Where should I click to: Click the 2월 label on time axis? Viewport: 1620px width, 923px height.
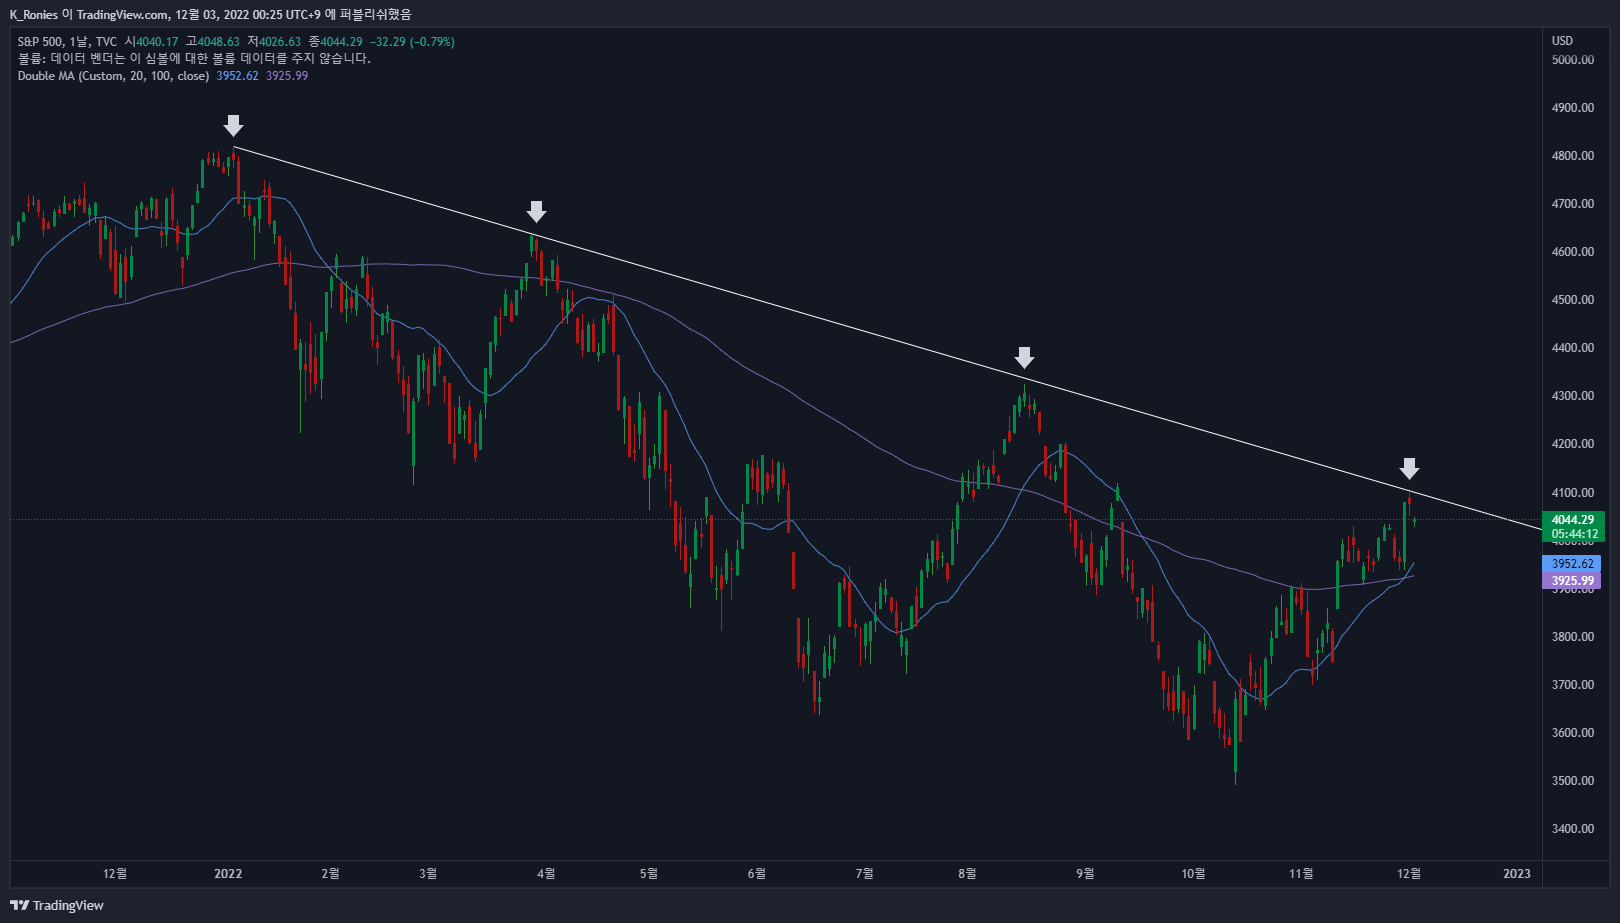(330, 874)
